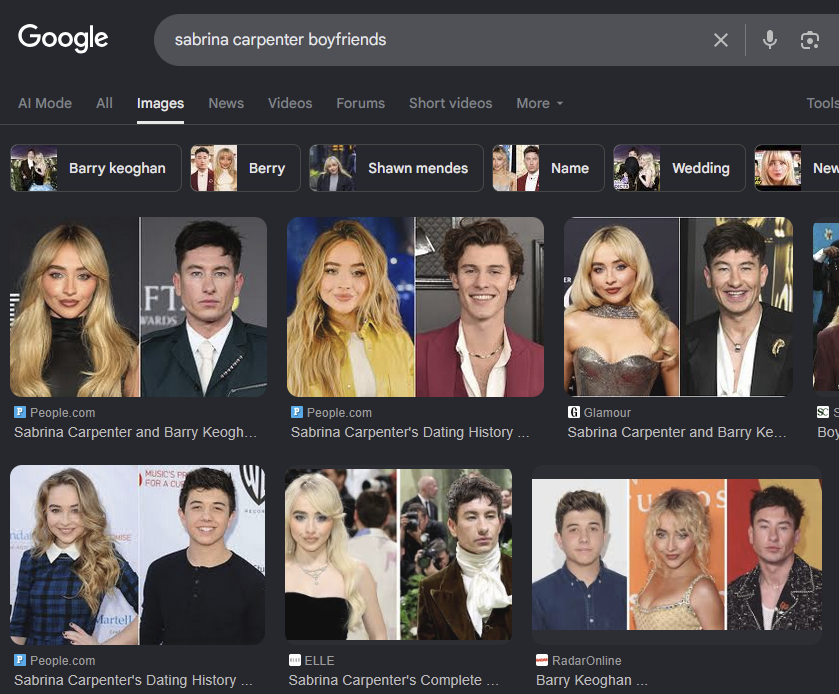Screen dimensions: 839x694
Task: Click the ELLE source name
Action: click(x=319, y=661)
